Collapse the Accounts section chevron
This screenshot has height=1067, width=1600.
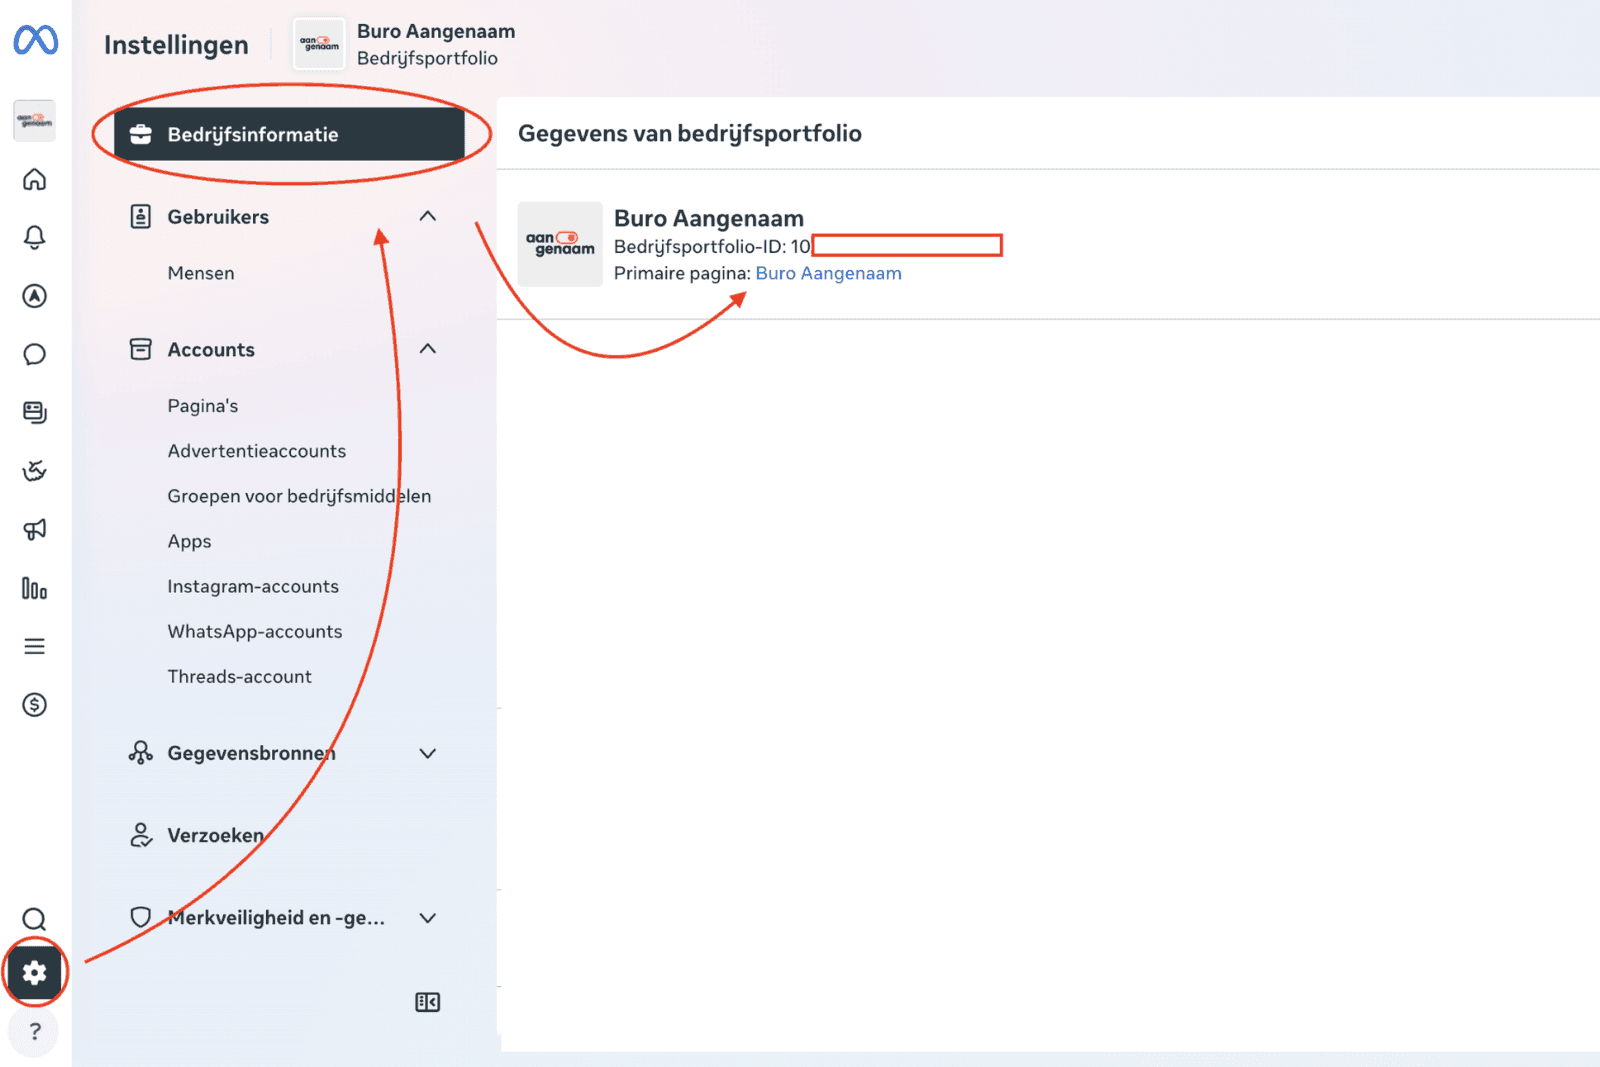pos(428,349)
